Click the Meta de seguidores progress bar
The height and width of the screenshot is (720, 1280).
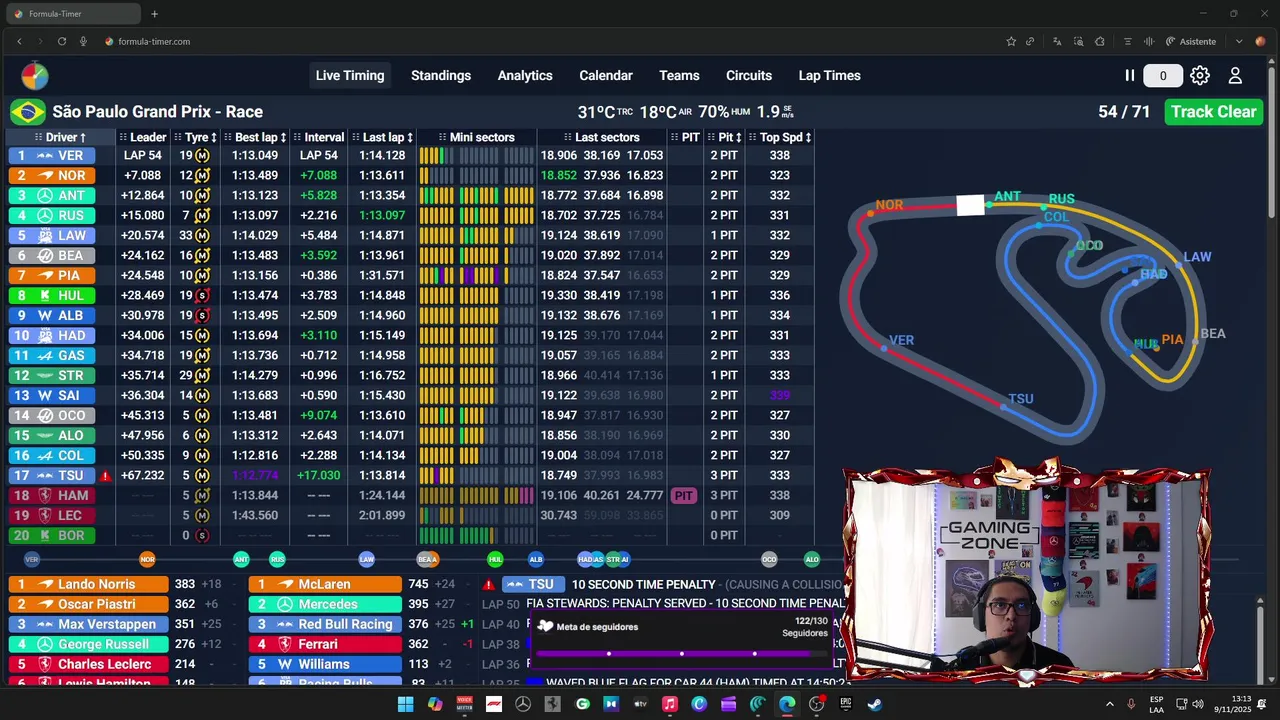click(x=681, y=653)
